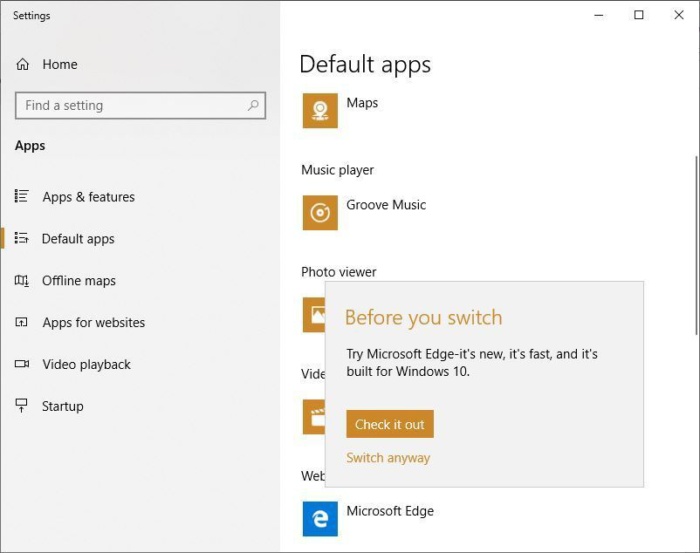Image resolution: width=700 pixels, height=553 pixels.
Task: Click the Maps app icon
Action: (320, 110)
